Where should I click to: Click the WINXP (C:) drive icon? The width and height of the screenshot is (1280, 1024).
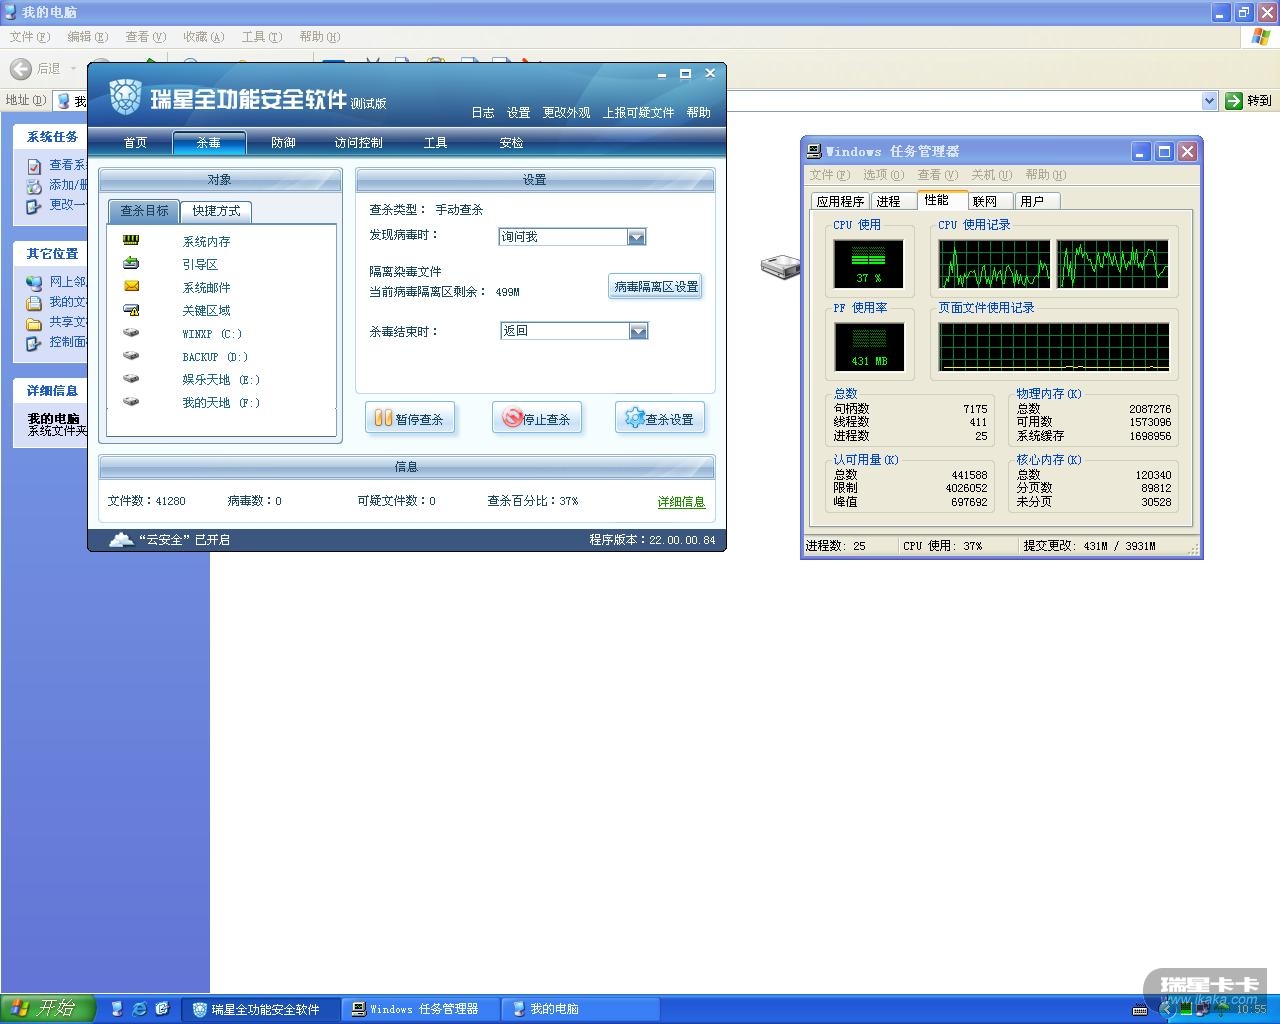click(131, 332)
